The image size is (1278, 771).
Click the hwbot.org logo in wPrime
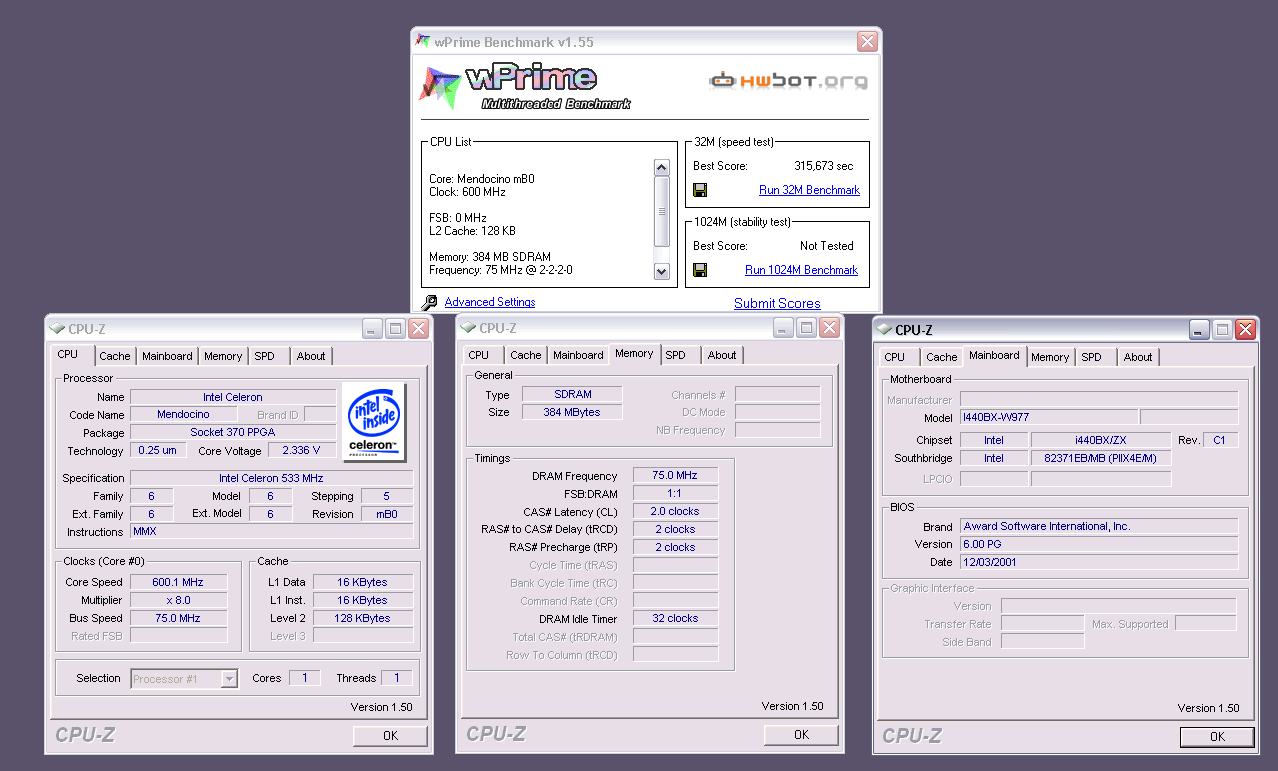(x=788, y=81)
